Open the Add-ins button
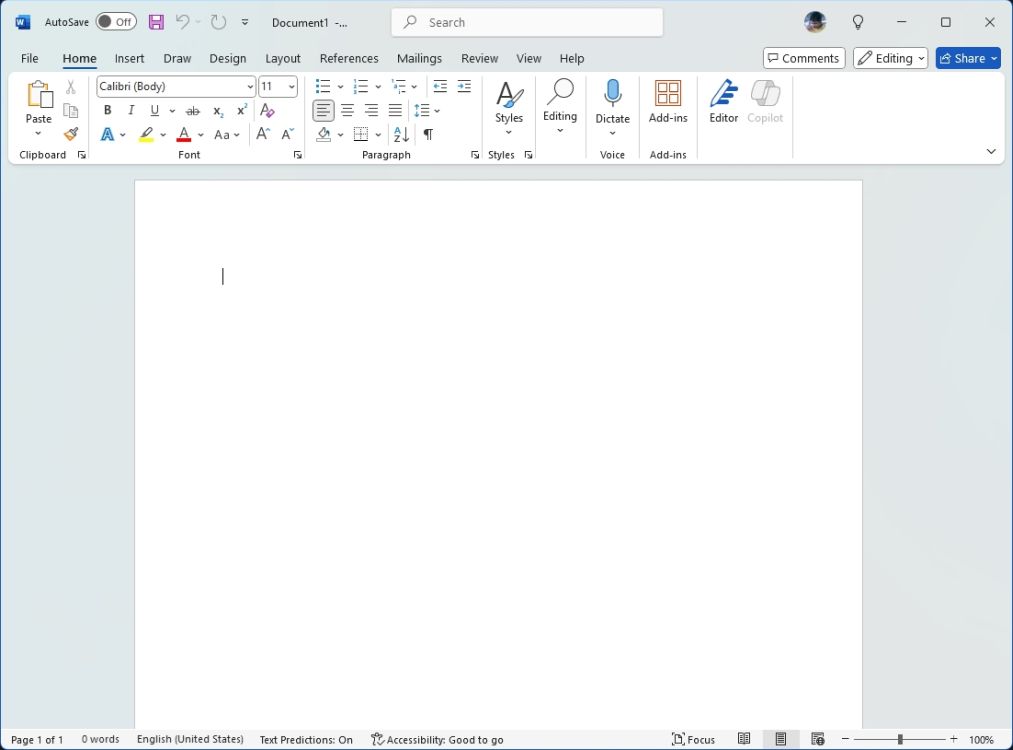This screenshot has height=750, width=1013. [x=668, y=102]
